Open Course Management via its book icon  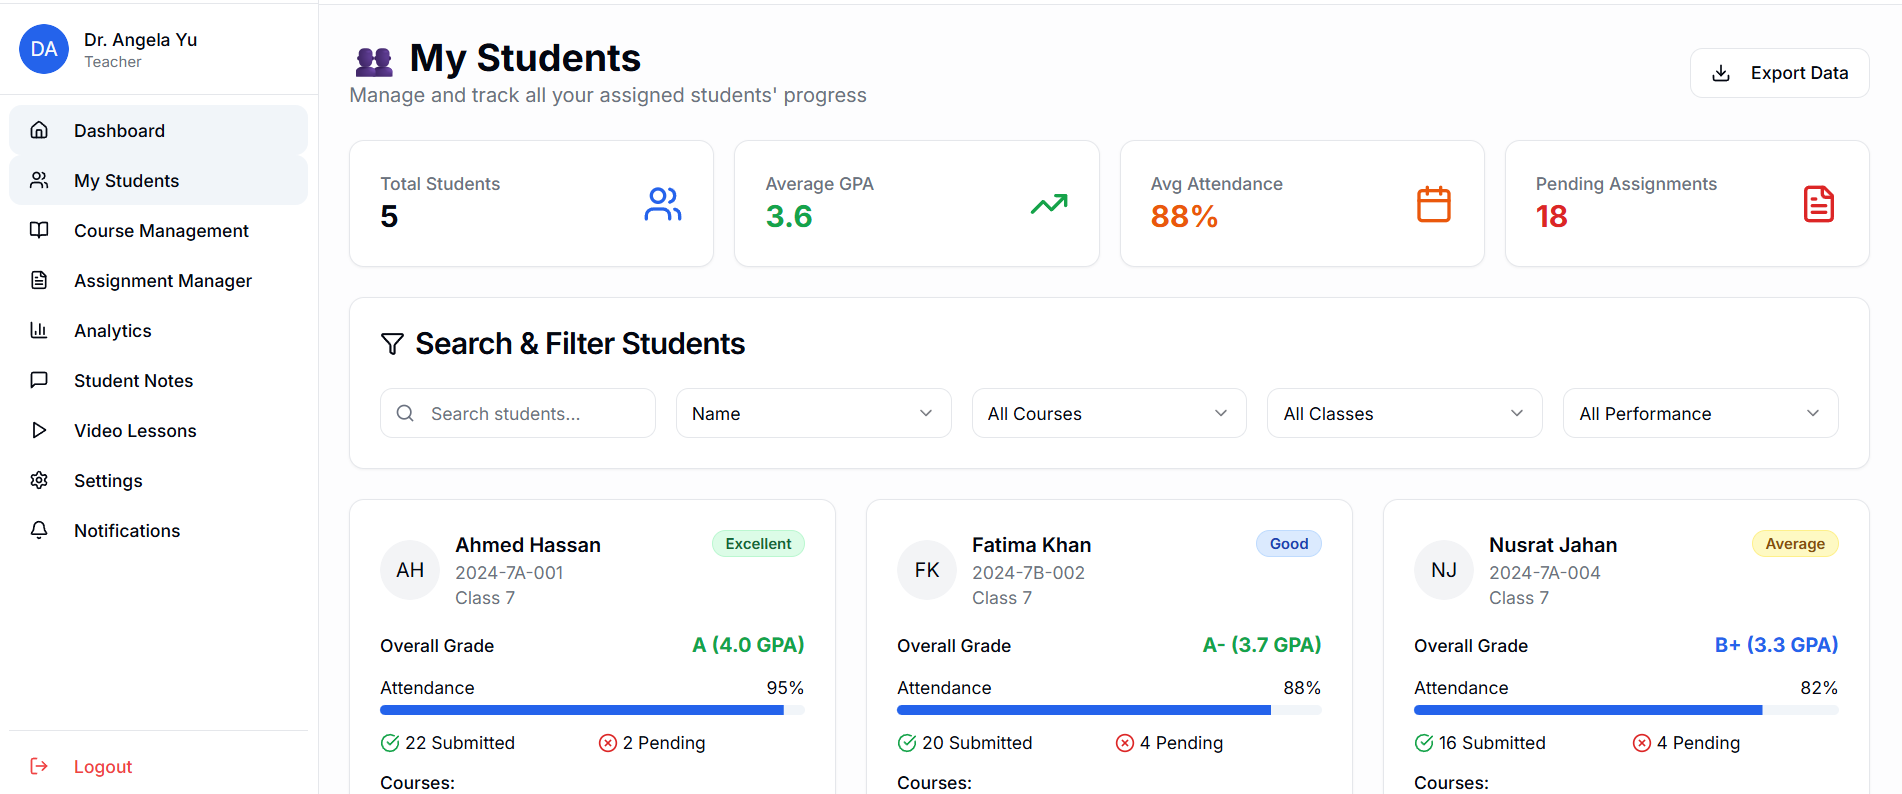39,230
